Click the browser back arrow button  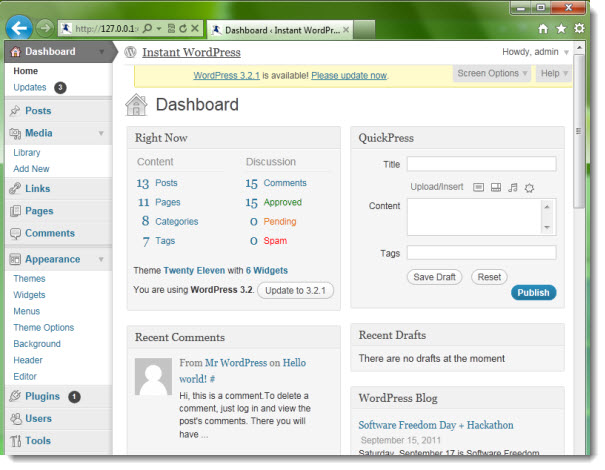click(19, 28)
